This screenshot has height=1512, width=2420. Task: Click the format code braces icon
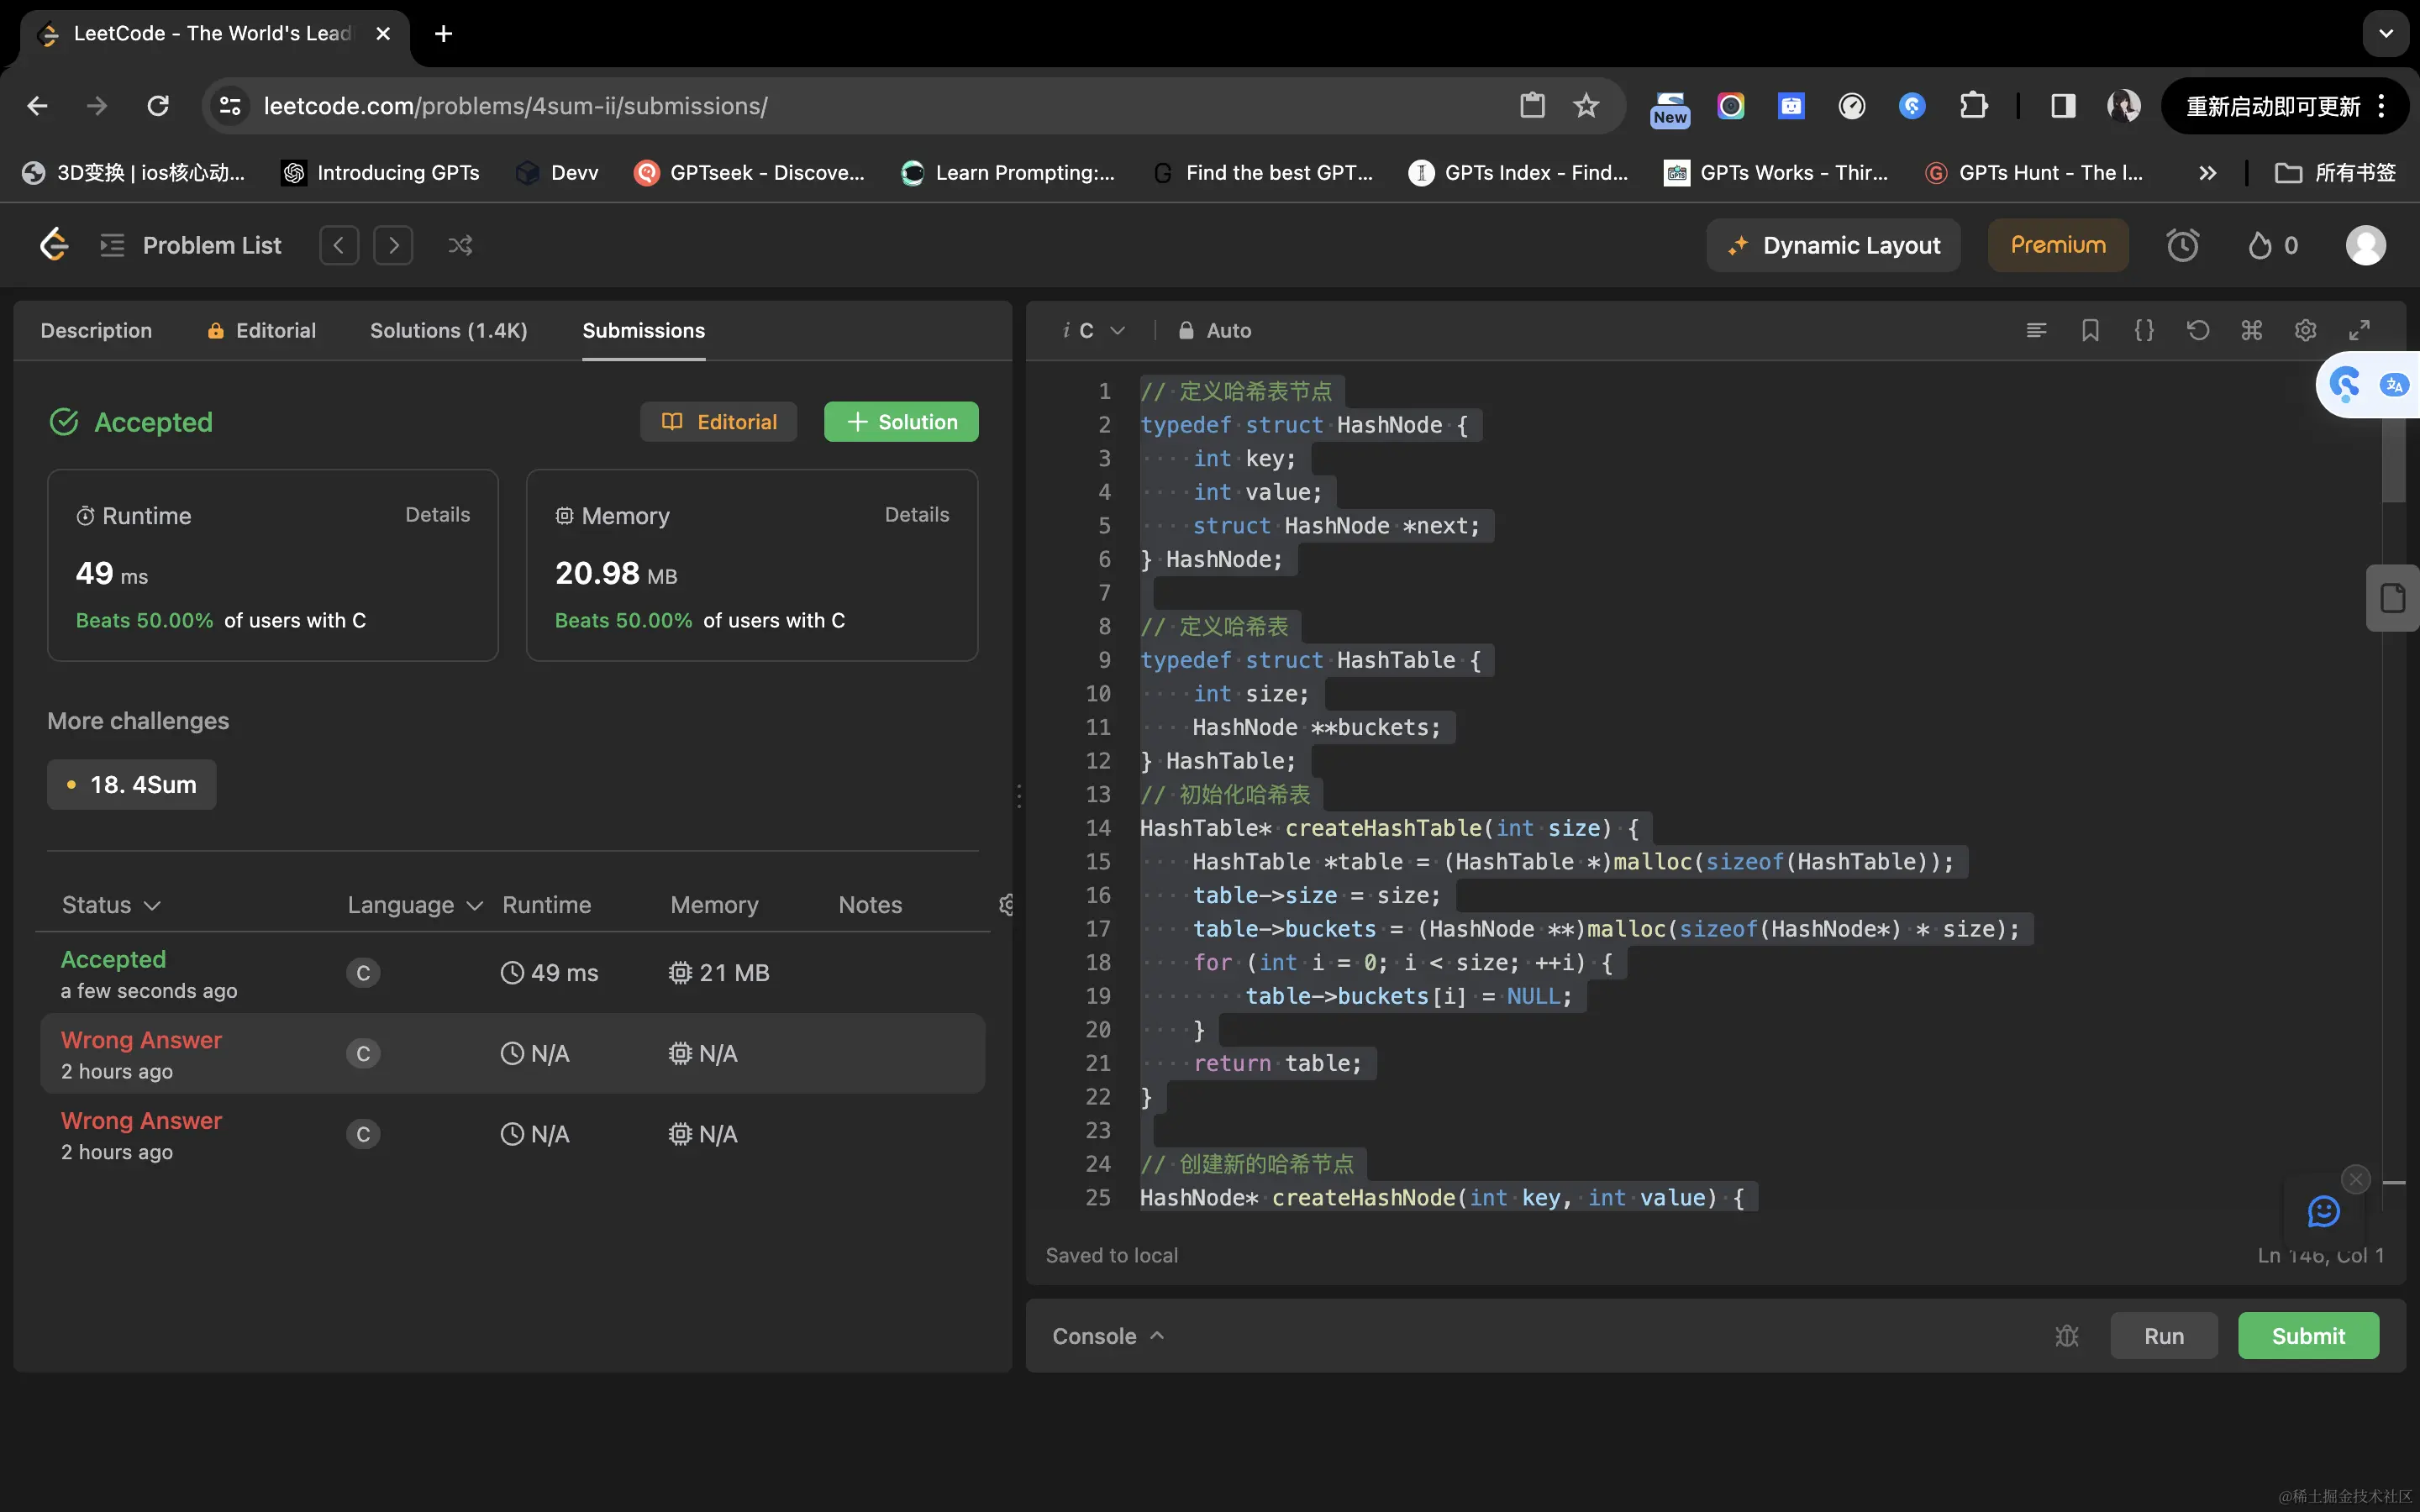(x=2144, y=330)
